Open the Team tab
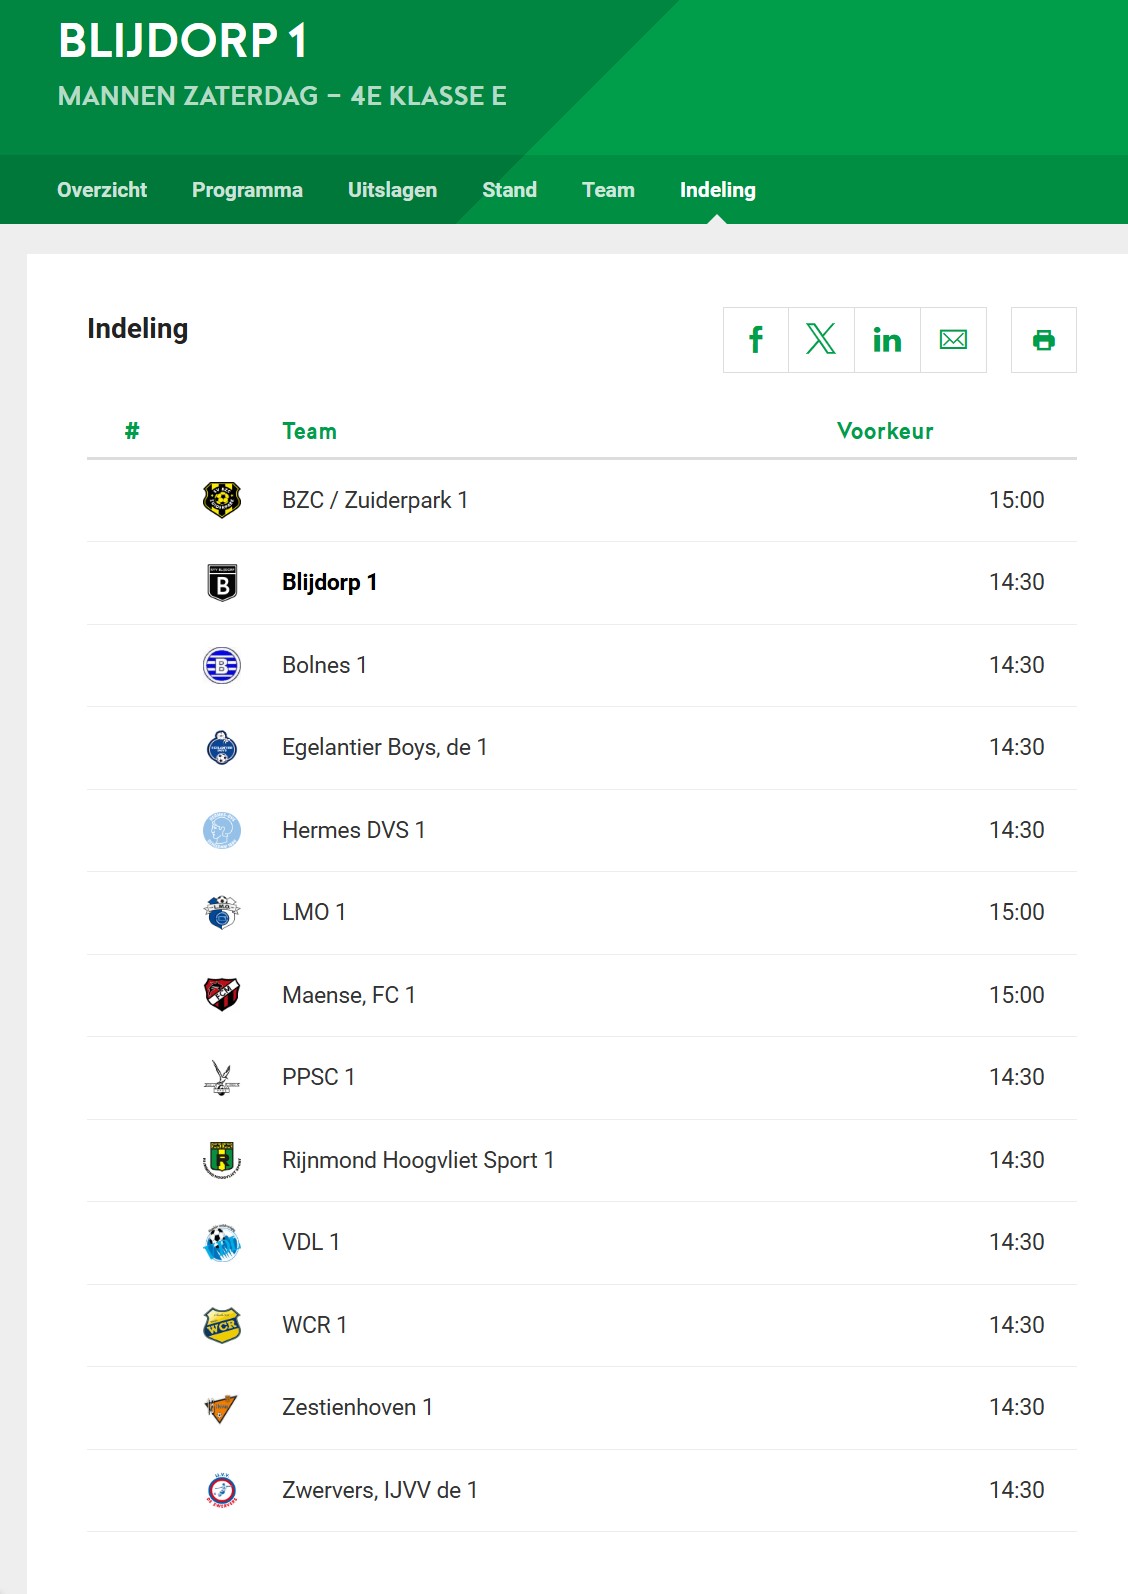The width and height of the screenshot is (1128, 1594). (608, 190)
